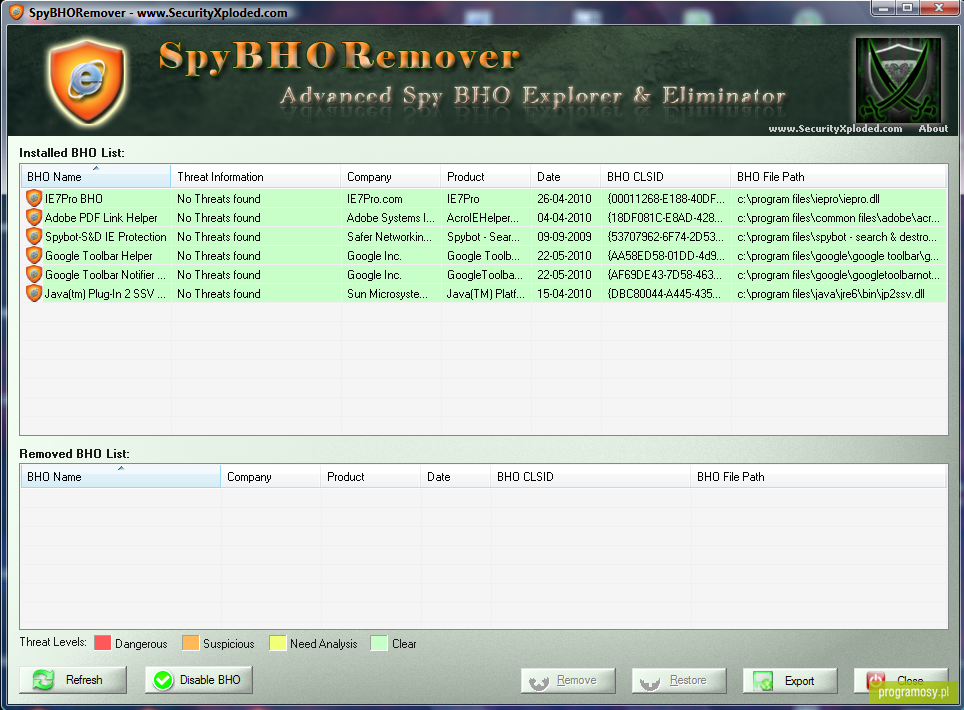Click CLSID {DBC80044-A445-435... cell
964x710 pixels.
pyautogui.click(x=664, y=294)
